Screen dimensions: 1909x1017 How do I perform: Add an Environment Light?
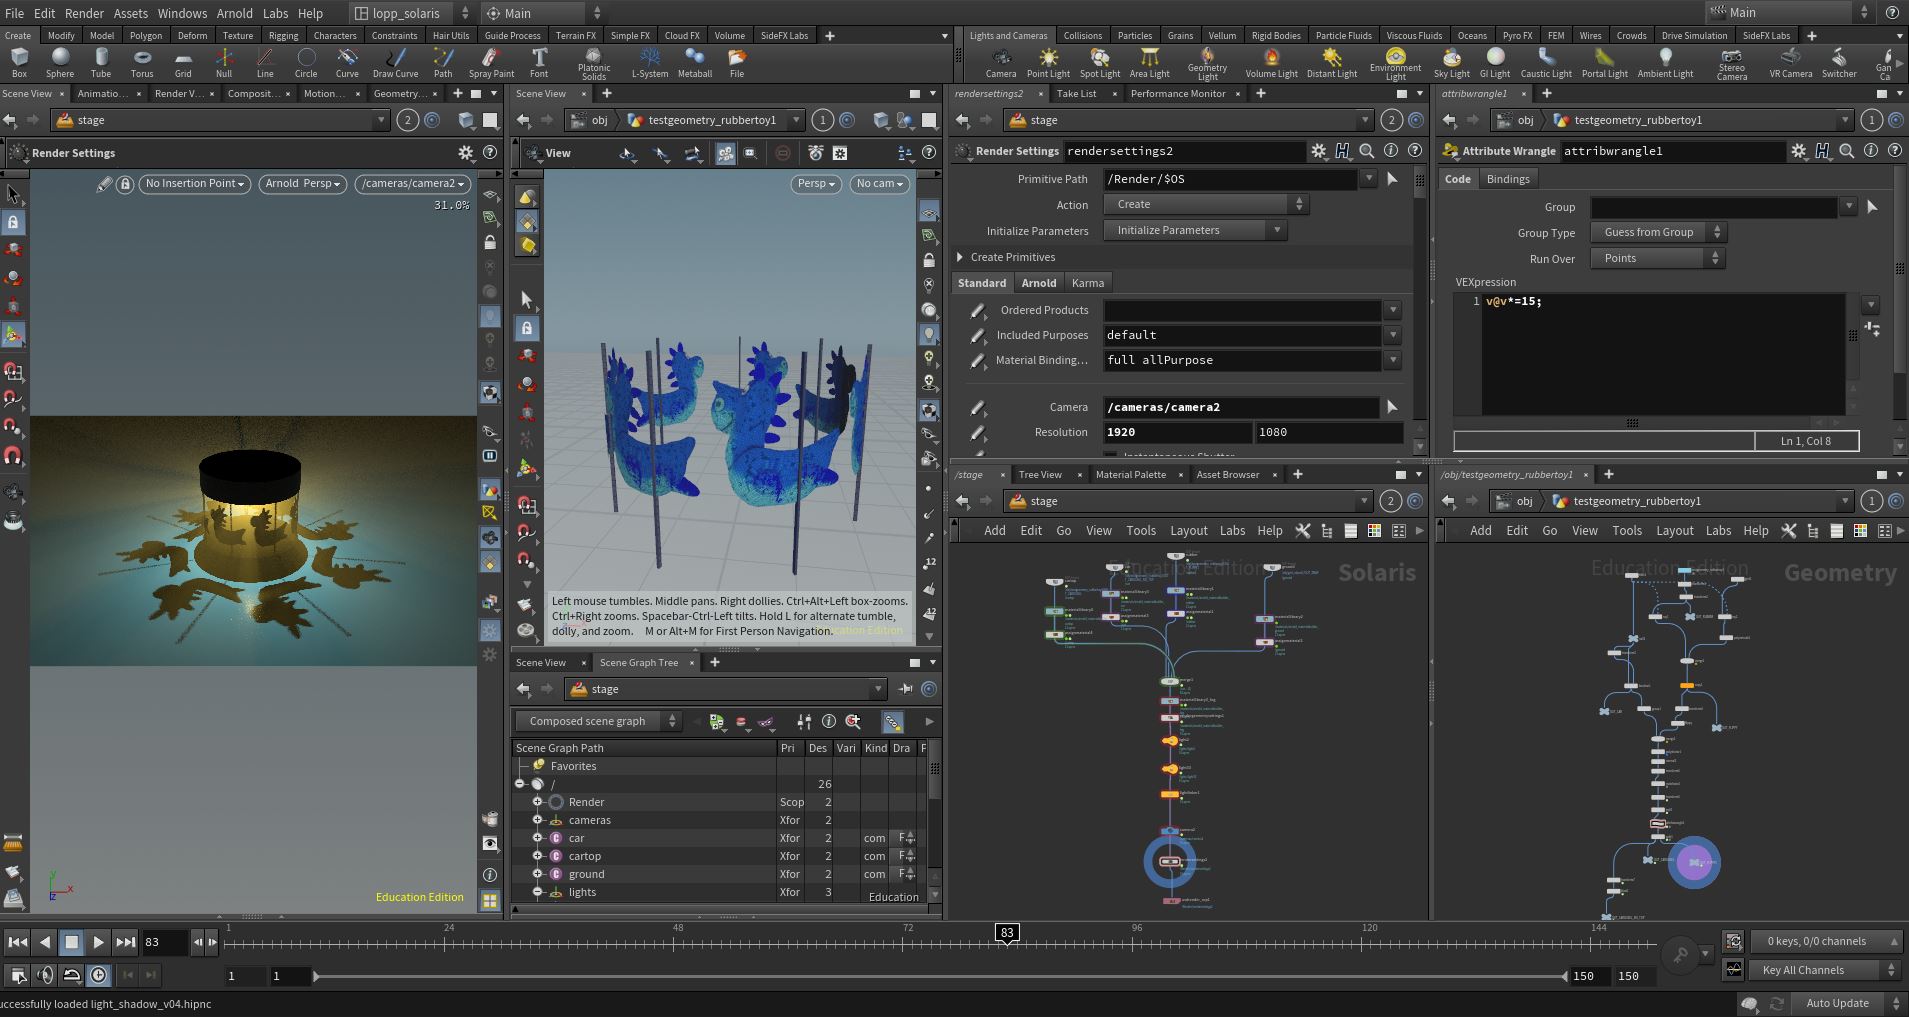[1396, 64]
